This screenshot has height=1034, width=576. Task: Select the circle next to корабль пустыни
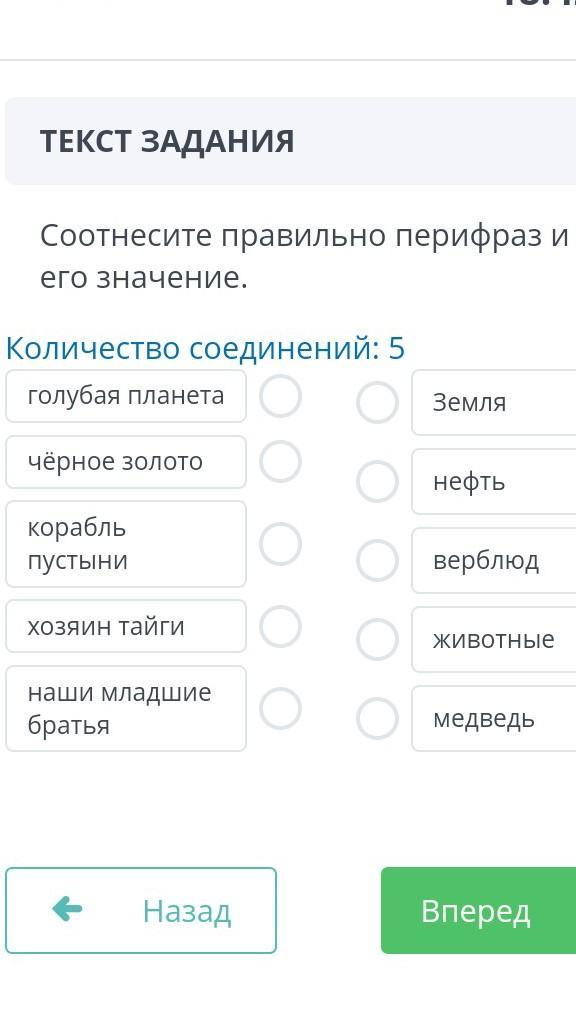click(280, 544)
